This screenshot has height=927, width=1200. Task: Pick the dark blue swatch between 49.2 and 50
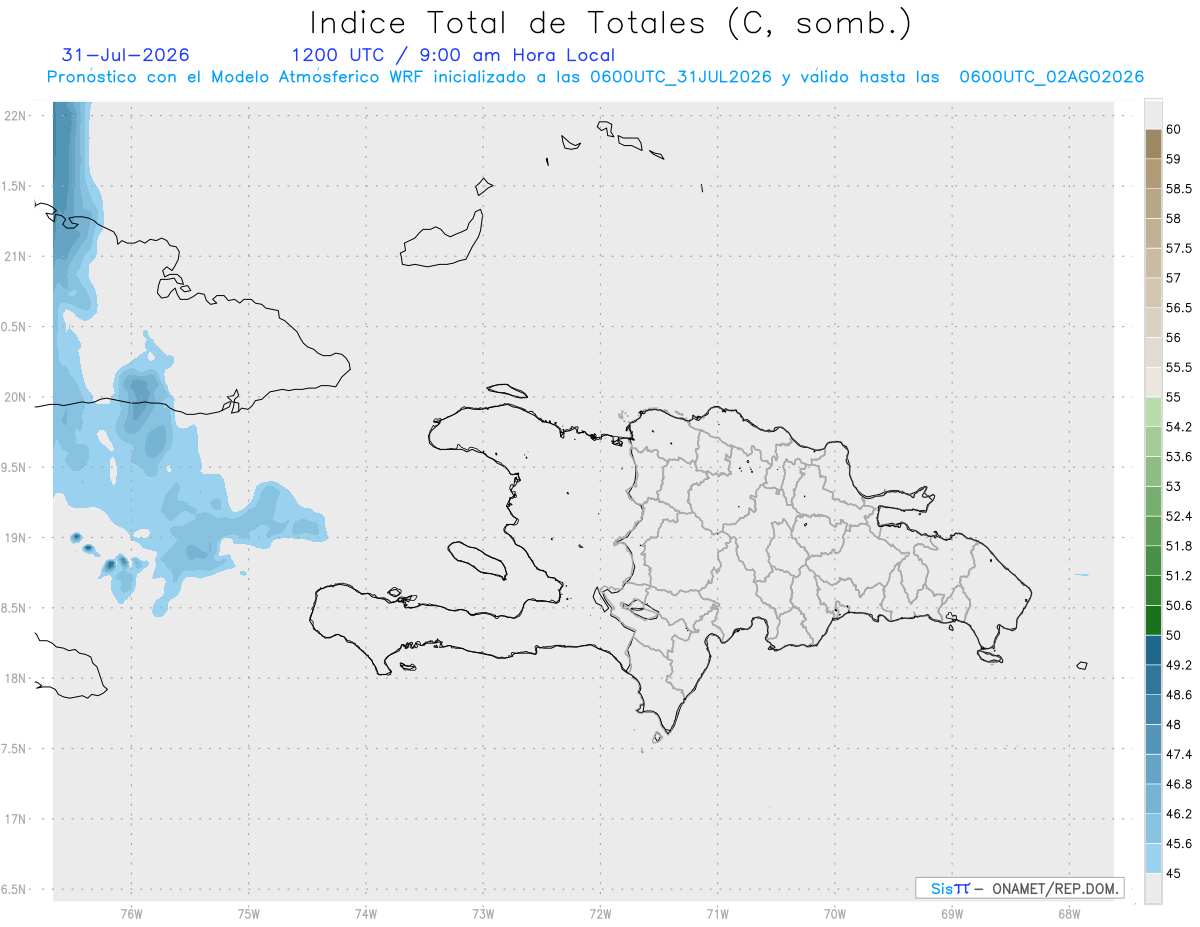click(1153, 650)
